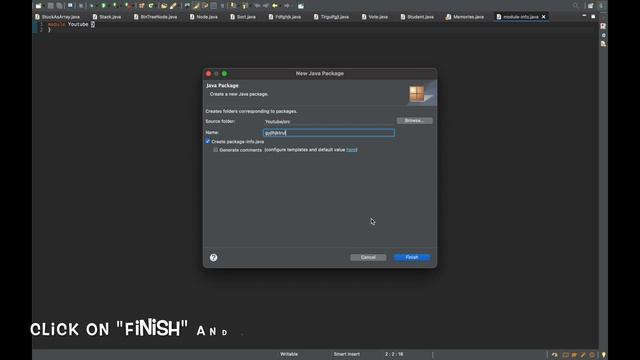Click the Run Last Tool icon with red toolbox

tap(128, 6)
